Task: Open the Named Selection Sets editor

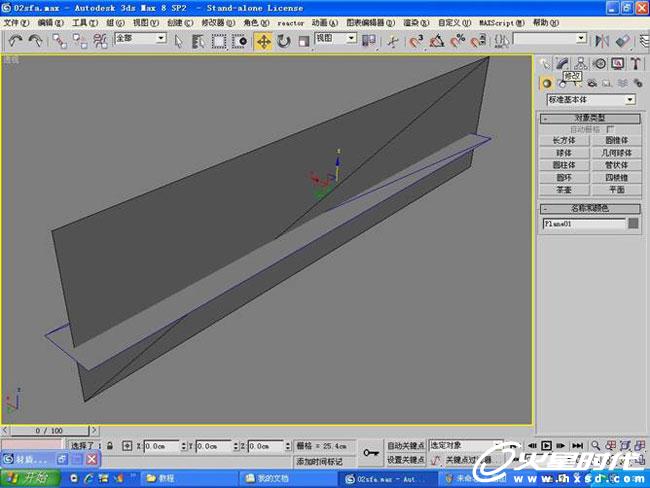Action: [502, 41]
